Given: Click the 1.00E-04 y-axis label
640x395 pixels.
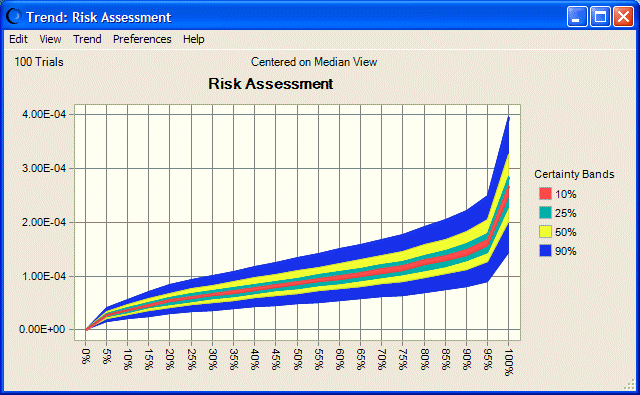Looking at the screenshot, I should pyautogui.click(x=44, y=276).
